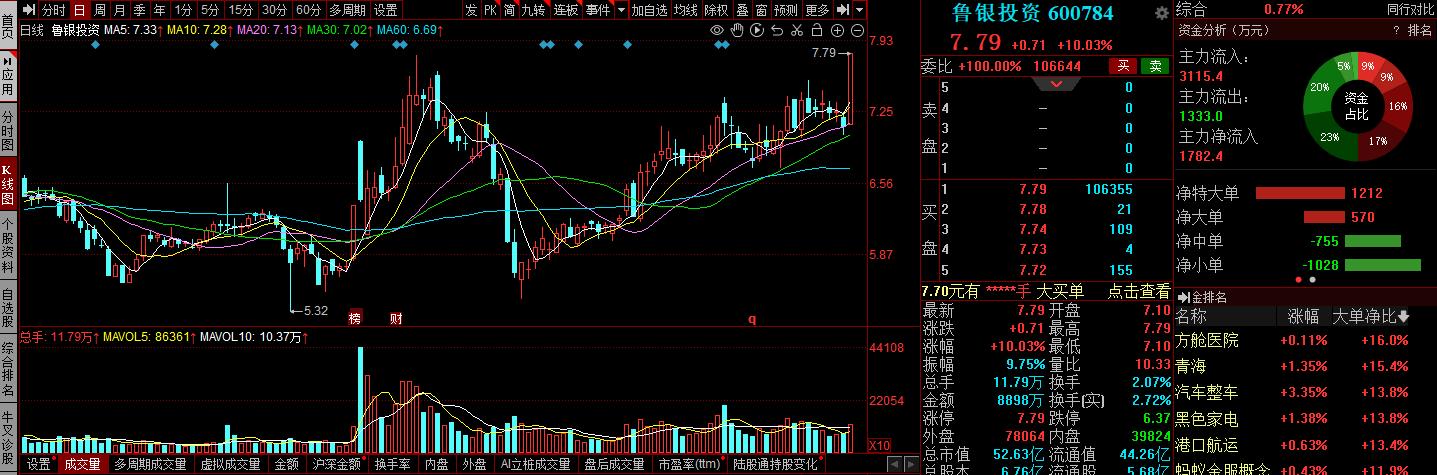Click the green 卖 sell button
1437x475 pixels.
(x=1156, y=66)
